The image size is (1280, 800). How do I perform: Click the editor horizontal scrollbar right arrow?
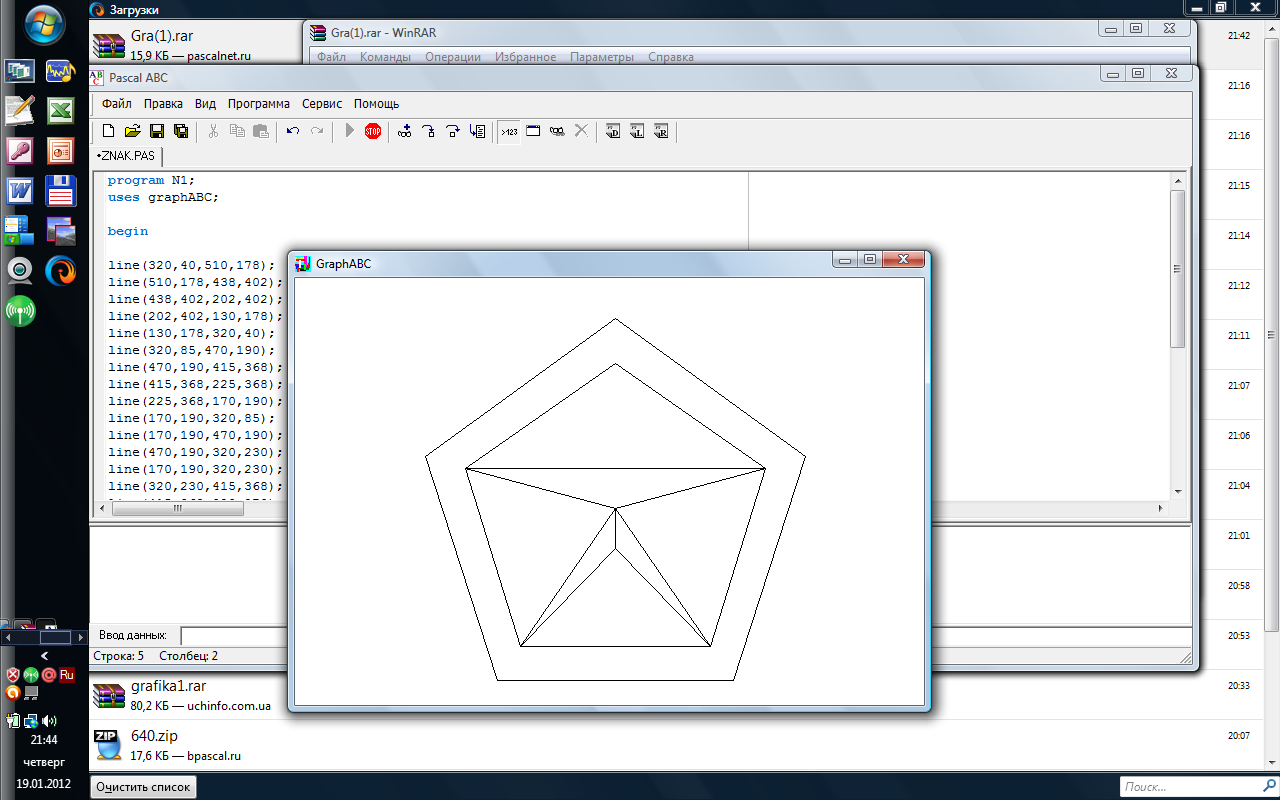(x=1160, y=508)
